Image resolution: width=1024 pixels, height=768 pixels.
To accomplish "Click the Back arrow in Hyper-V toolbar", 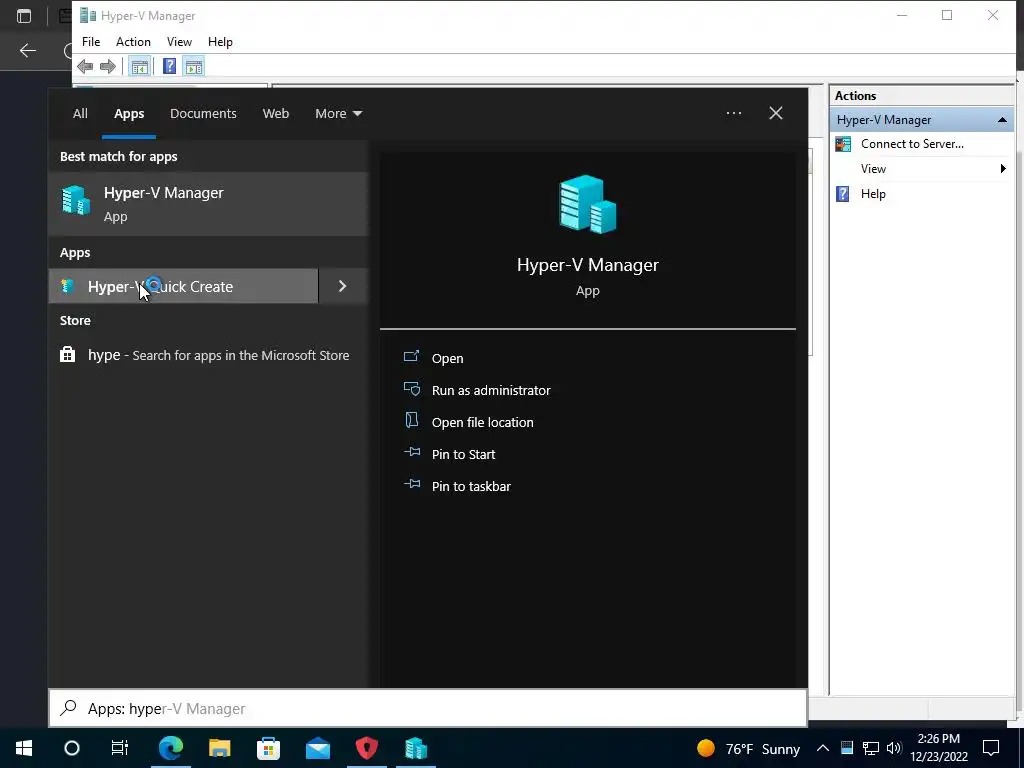I will click(85, 67).
